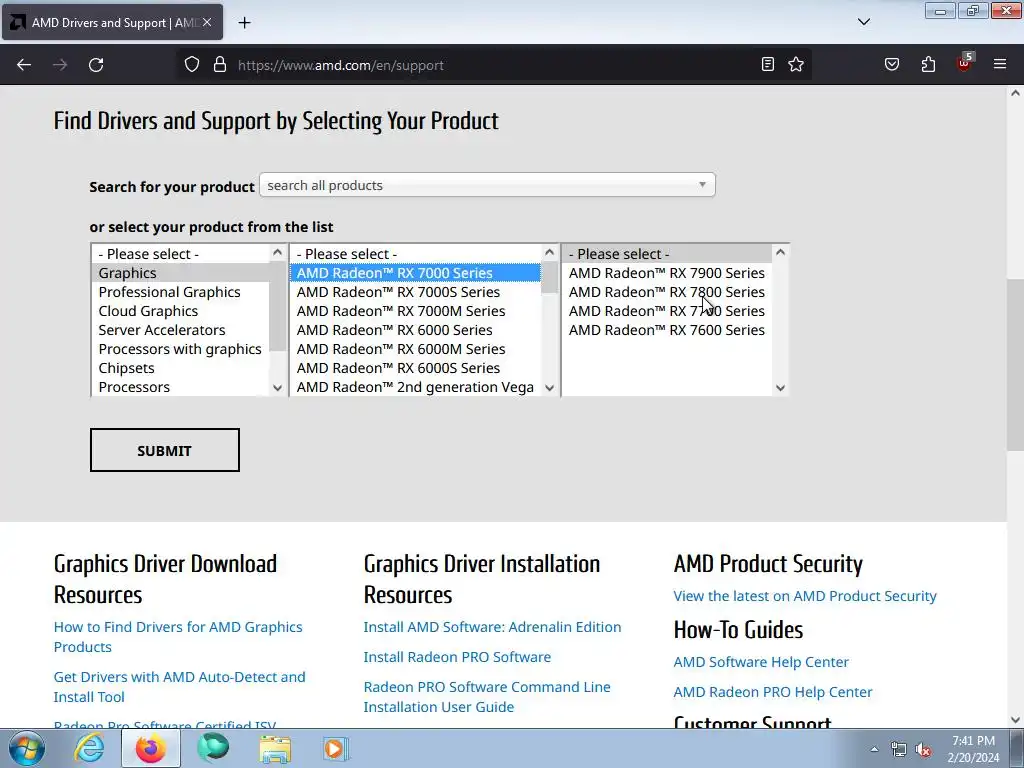Image resolution: width=1024 pixels, height=768 pixels.
Task: Select AMD Radeon RX 6000S Series
Action: [x=415, y=368]
